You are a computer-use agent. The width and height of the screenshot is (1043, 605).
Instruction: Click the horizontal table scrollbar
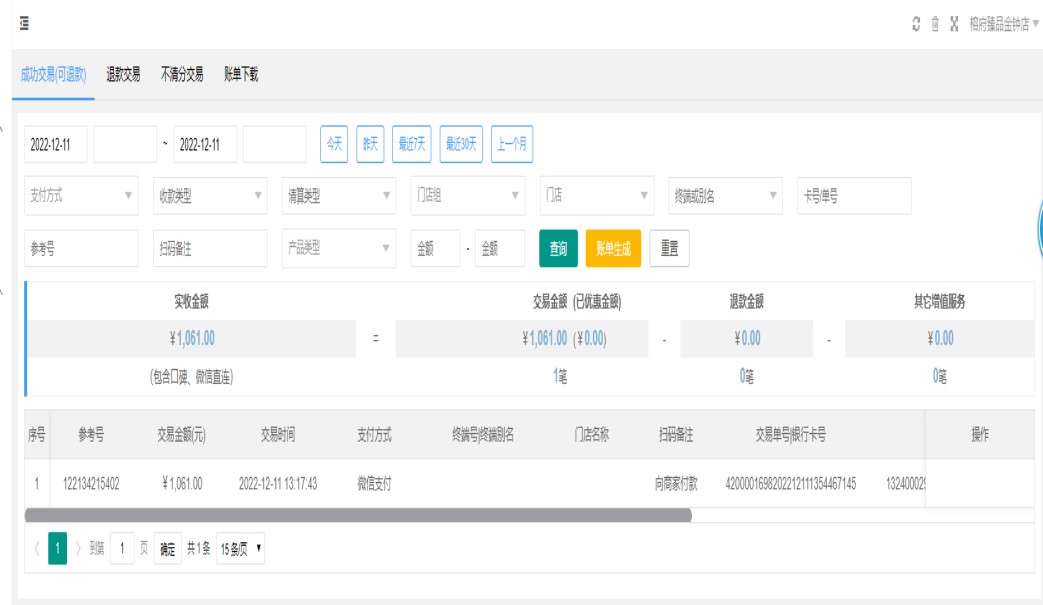coord(357,515)
